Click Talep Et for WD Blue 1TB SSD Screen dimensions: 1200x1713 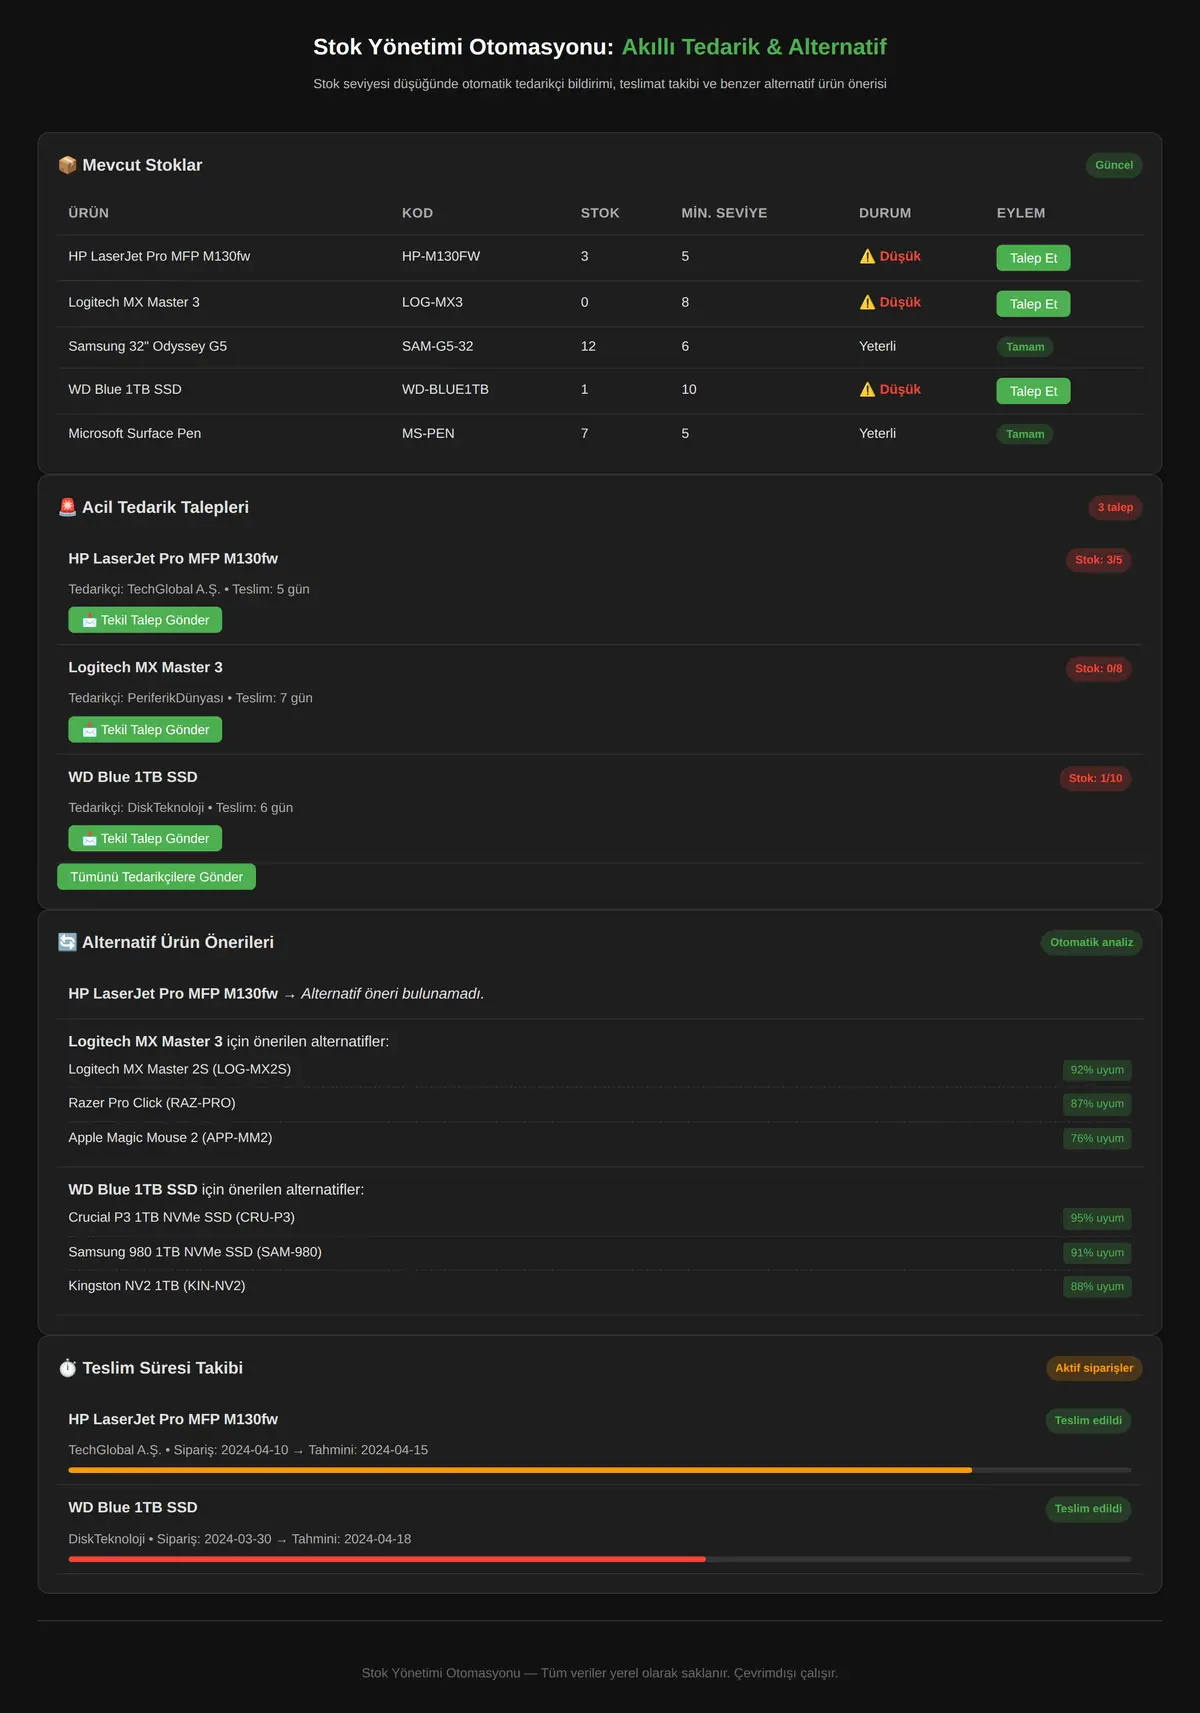point(1033,391)
